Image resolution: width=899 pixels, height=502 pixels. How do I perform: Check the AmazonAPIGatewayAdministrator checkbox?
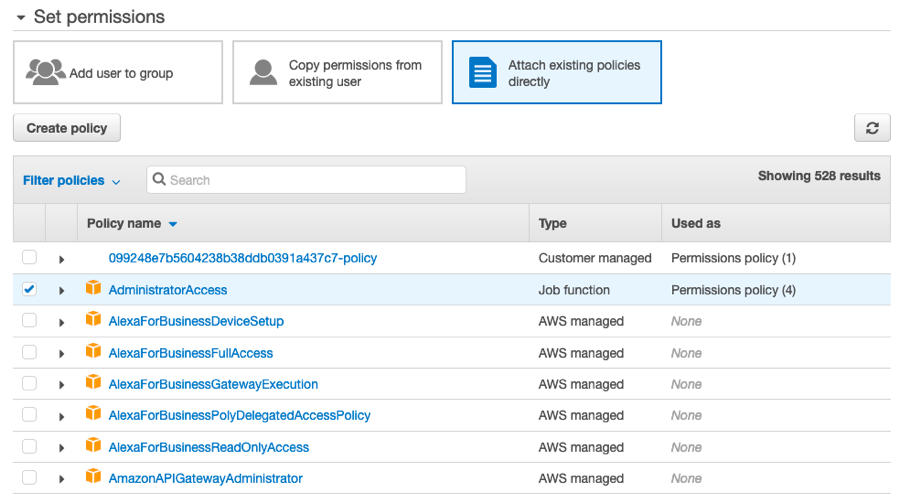[29, 477]
